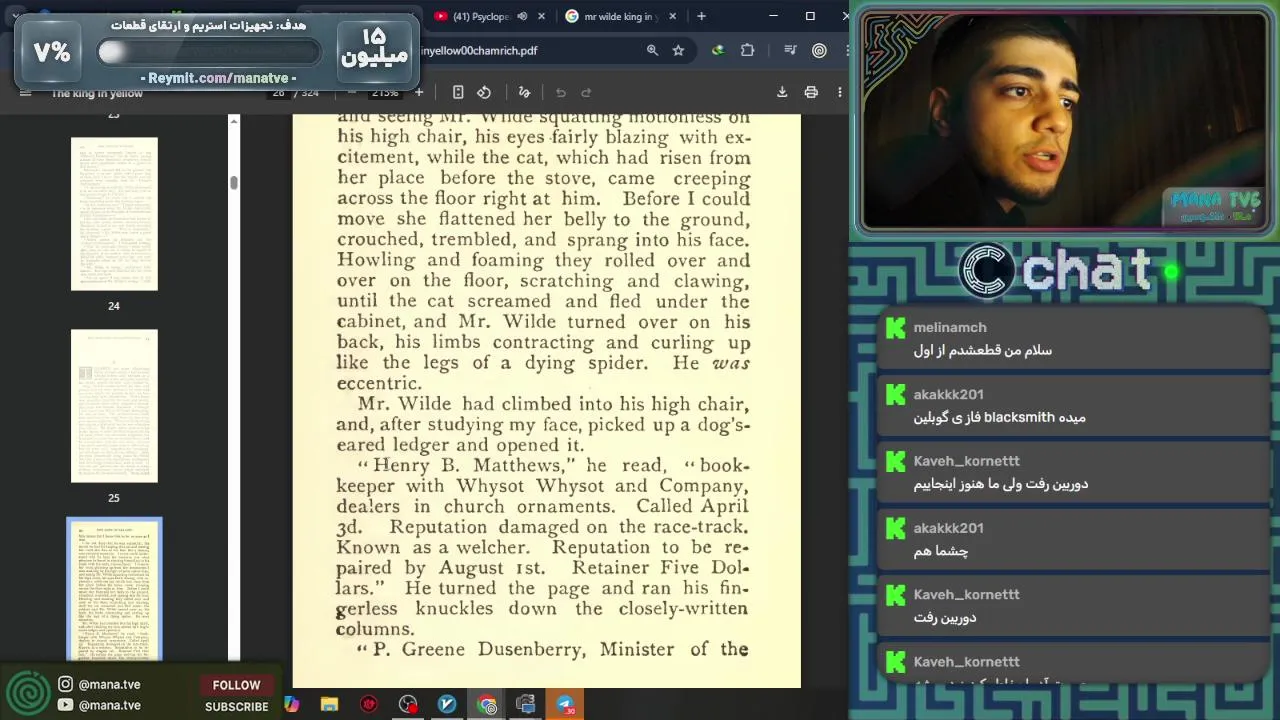
Task: Open page 24 thumbnail
Action: click(114, 214)
